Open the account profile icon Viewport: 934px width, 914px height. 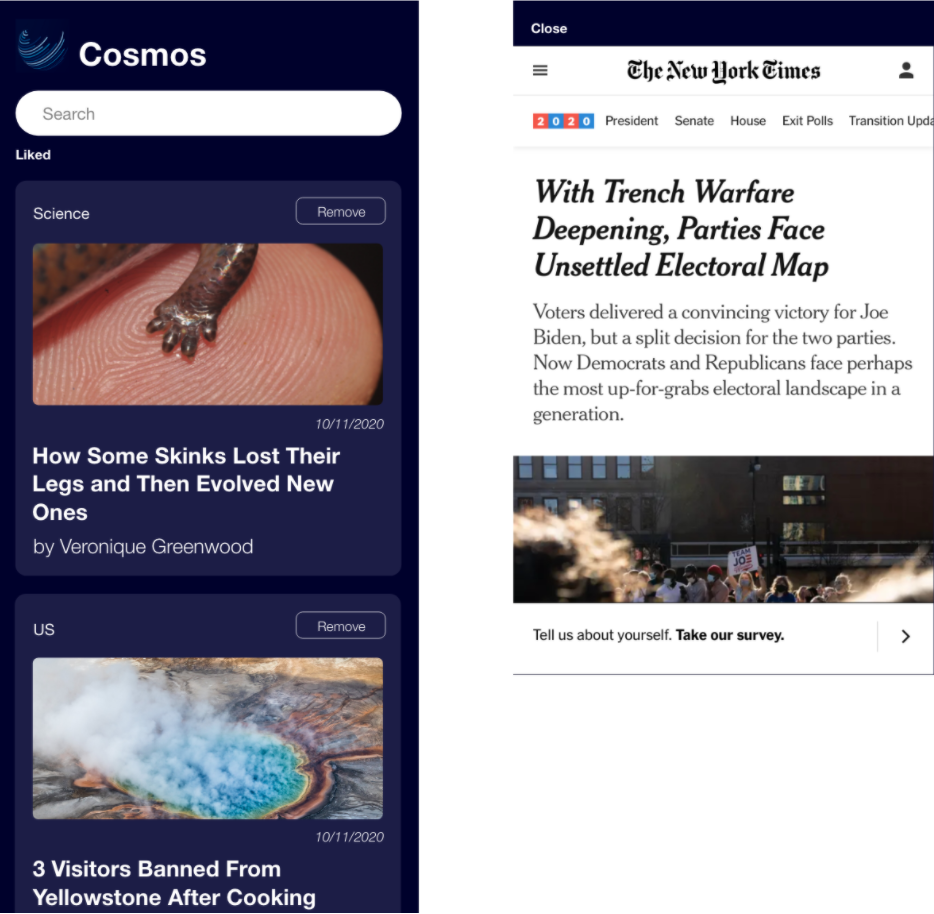(906, 70)
